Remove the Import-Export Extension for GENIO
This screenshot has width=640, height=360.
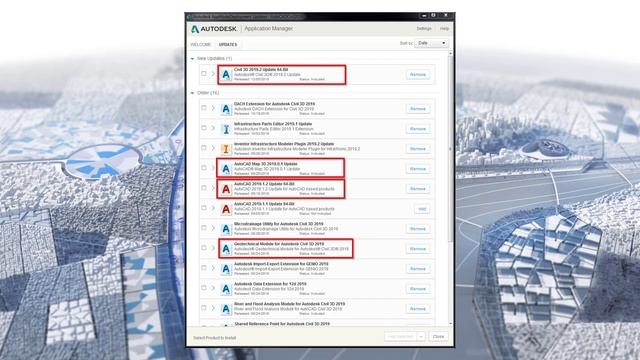click(x=418, y=269)
